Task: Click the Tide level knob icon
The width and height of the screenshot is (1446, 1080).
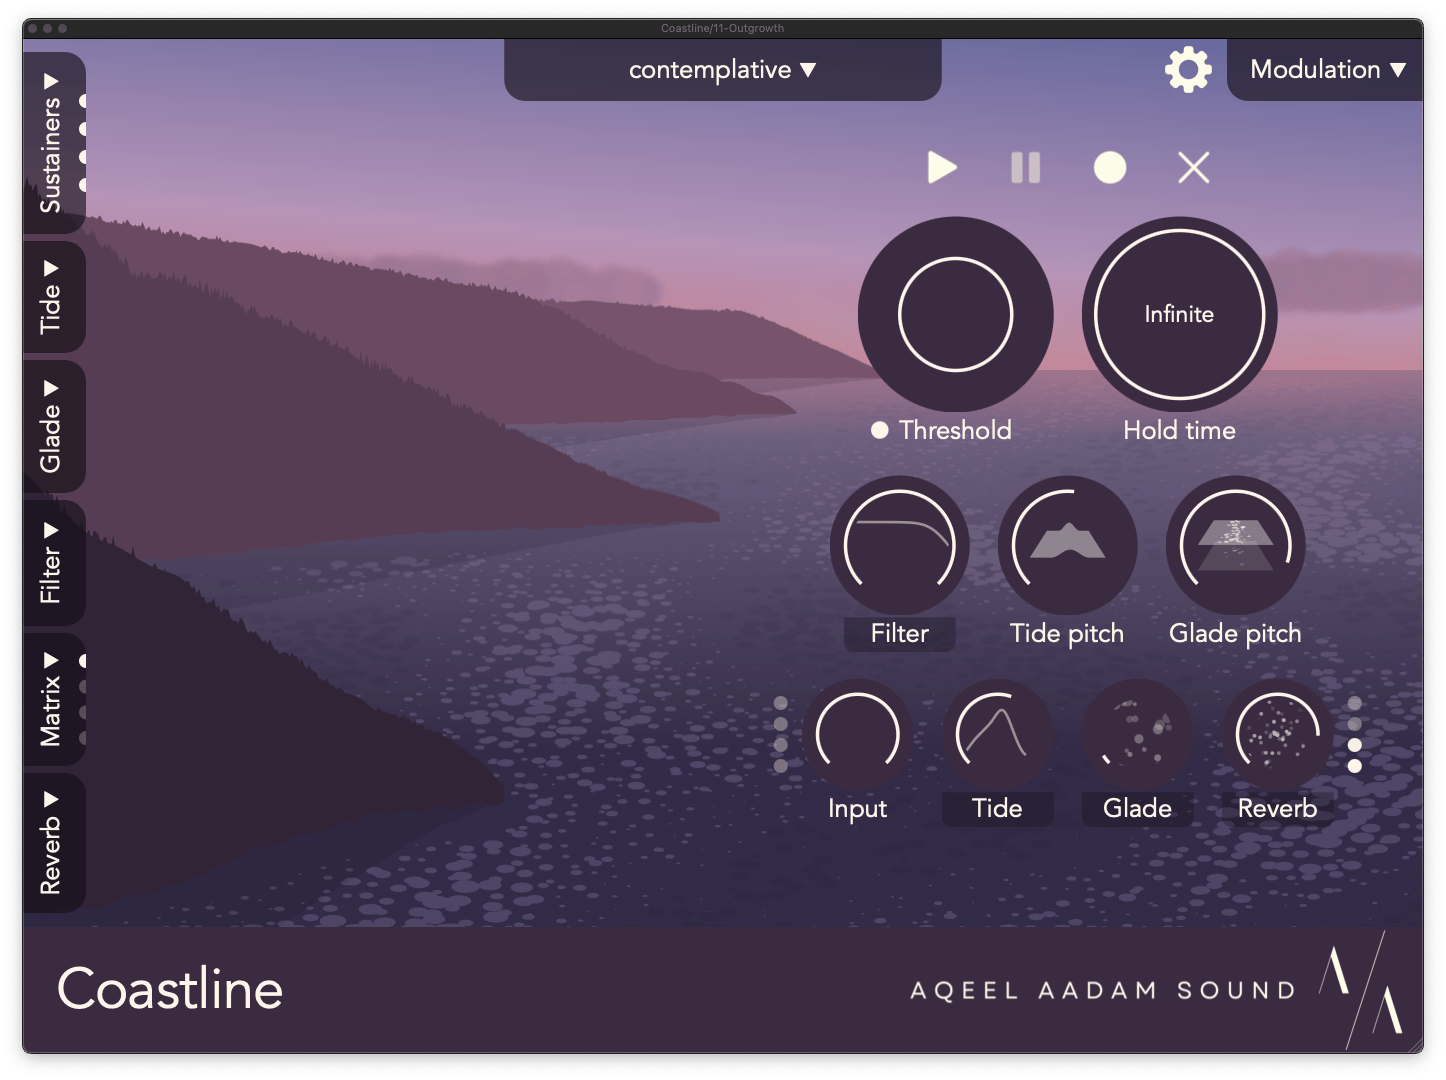Action: 997,734
